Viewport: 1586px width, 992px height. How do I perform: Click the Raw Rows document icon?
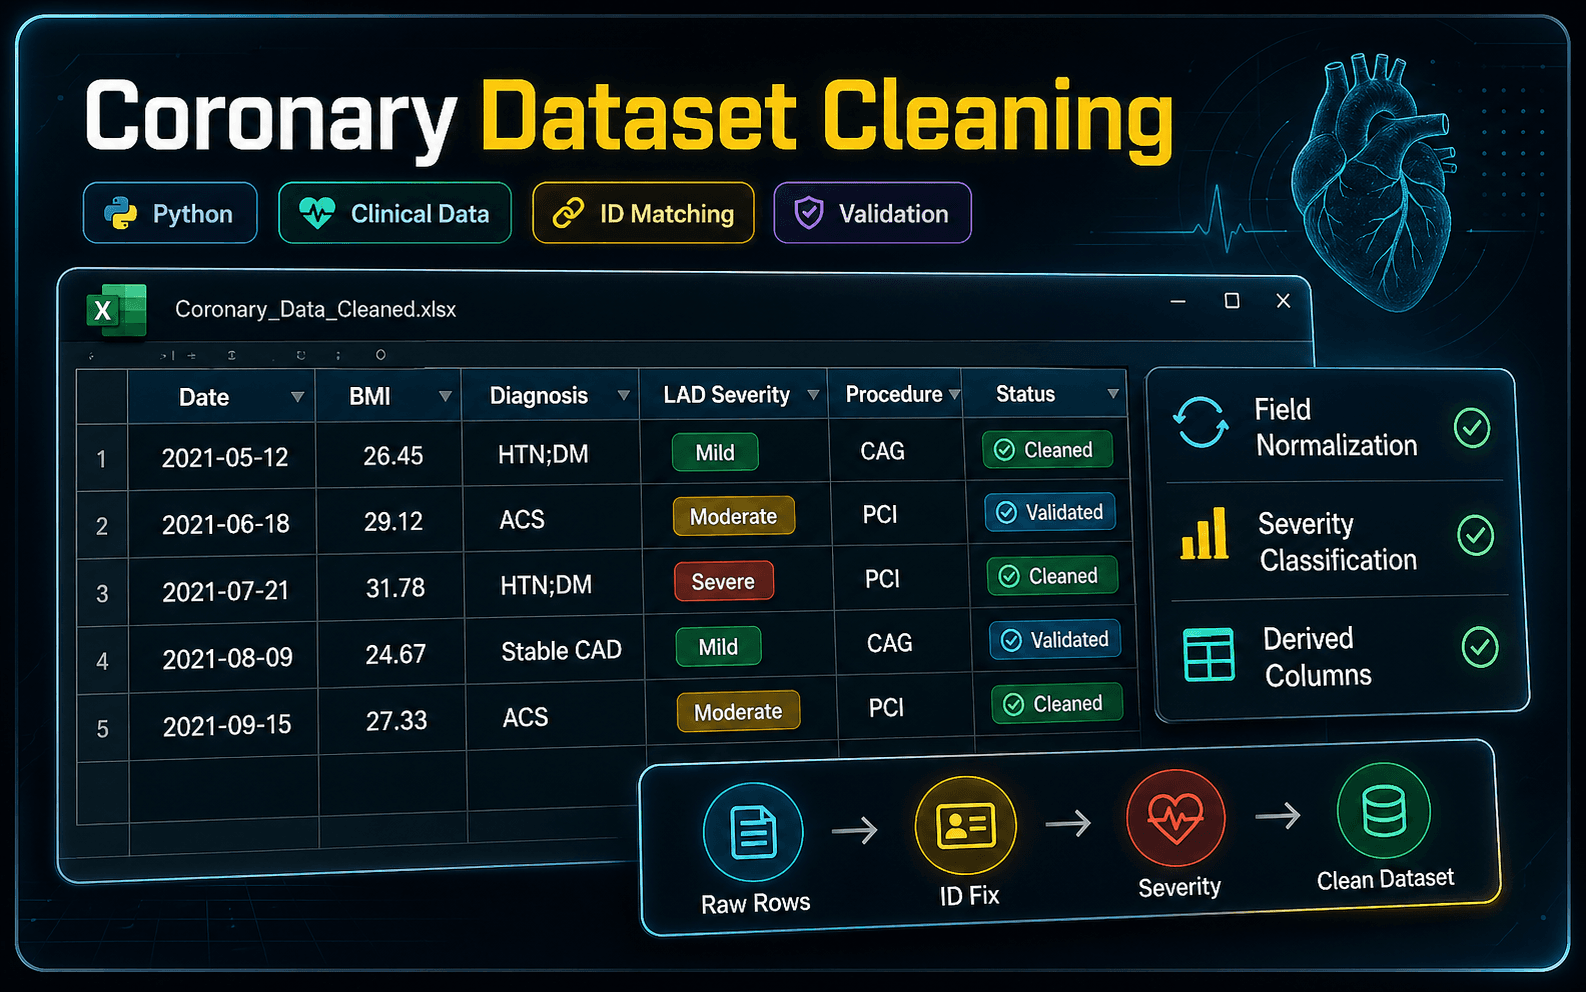click(x=753, y=832)
